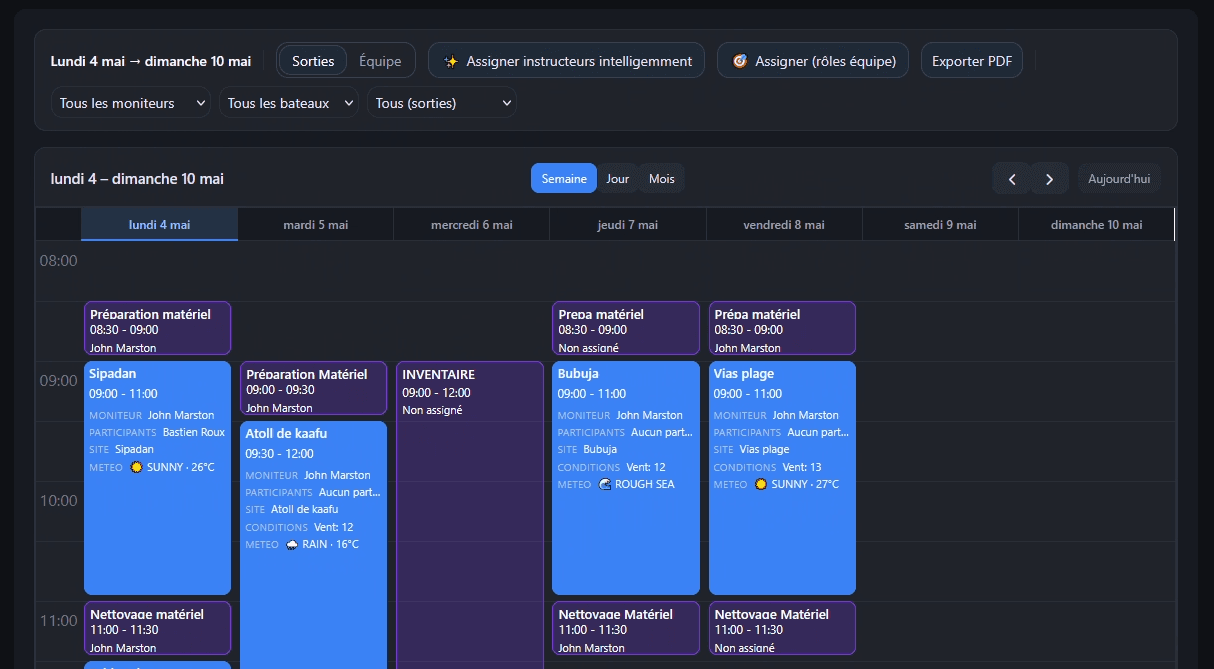Click the mercredi 6 mai column header
The width and height of the screenshot is (1214, 669).
tap(472, 225)
